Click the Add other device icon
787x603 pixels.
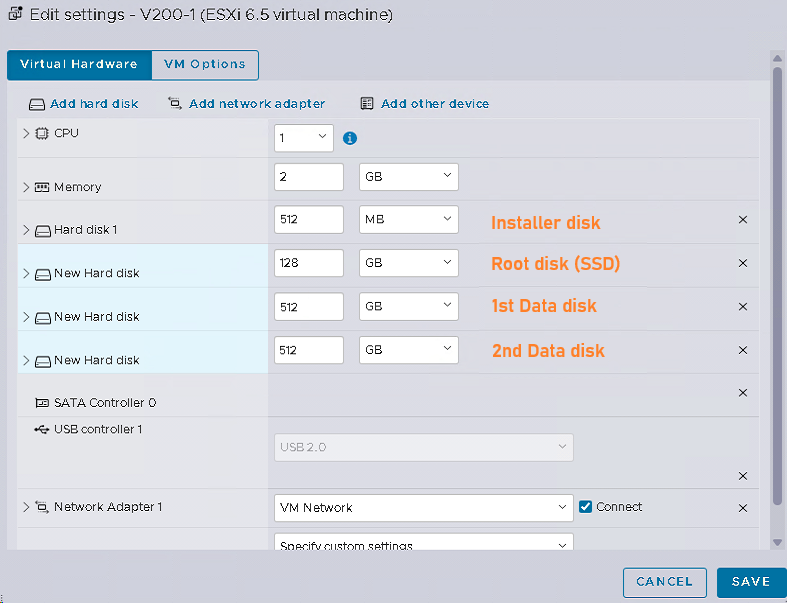(367, 103)
